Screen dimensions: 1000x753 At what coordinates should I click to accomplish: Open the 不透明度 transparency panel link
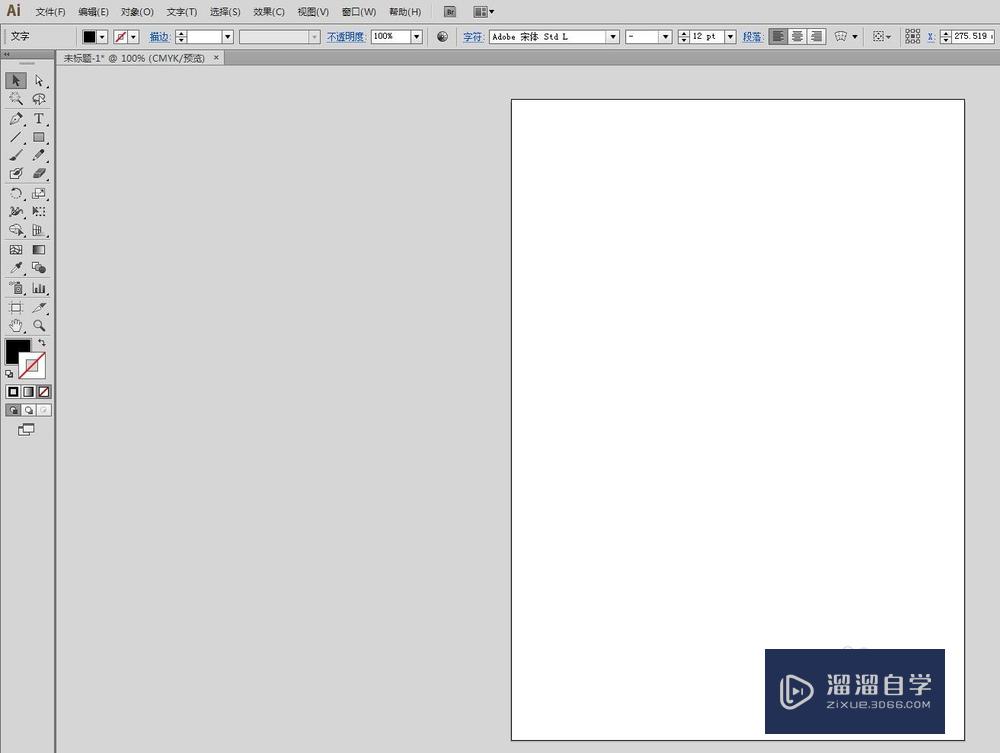coord(346,37)
